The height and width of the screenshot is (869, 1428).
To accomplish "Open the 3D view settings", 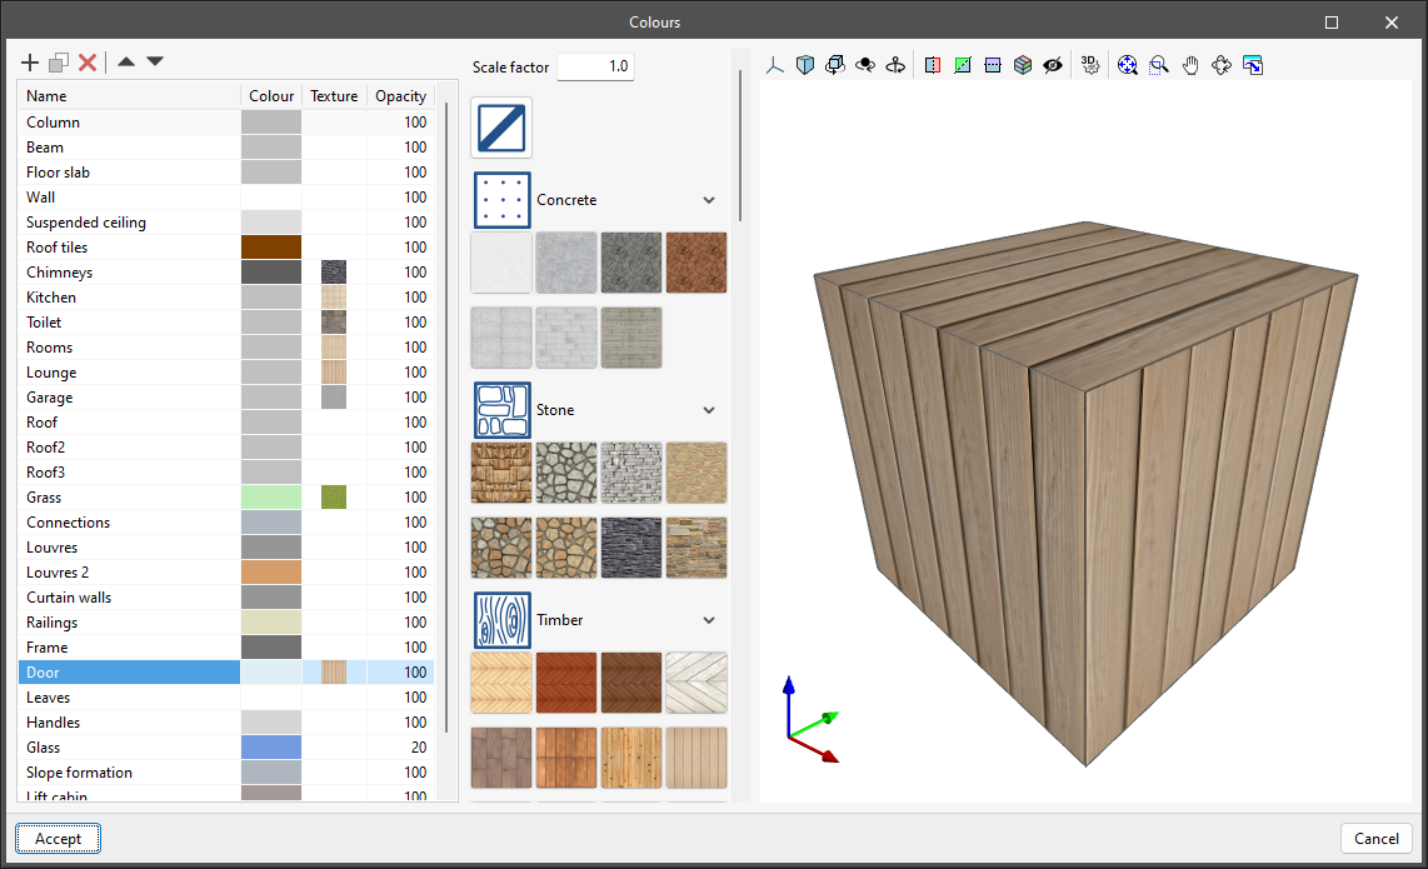I will (x=1089, y=64).
